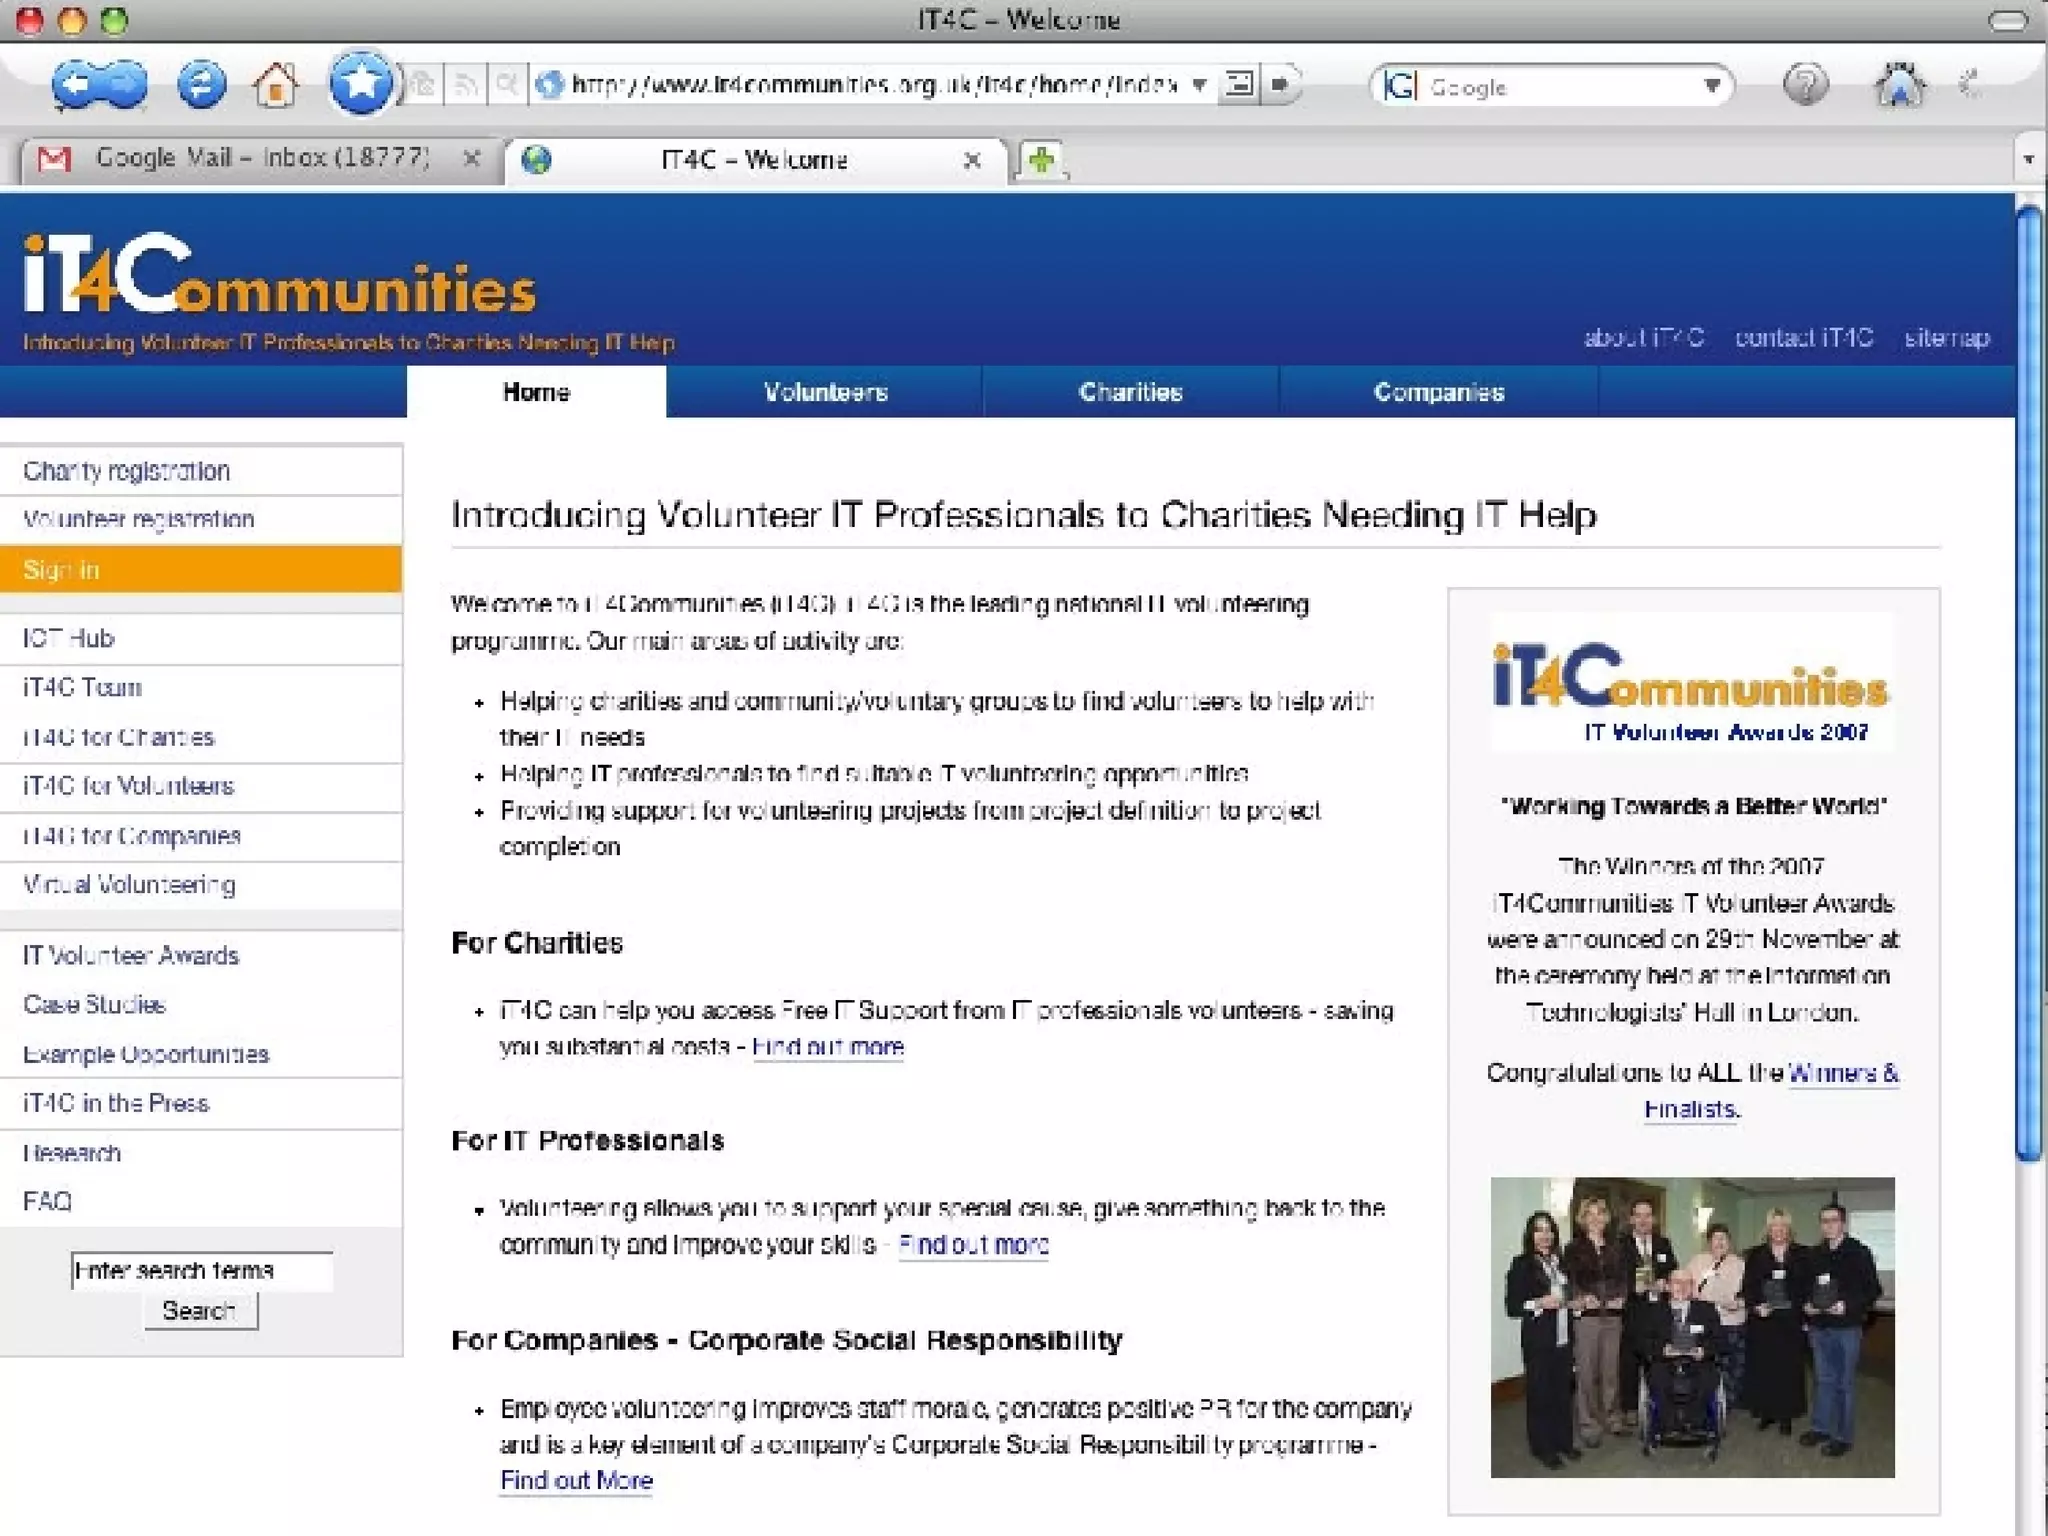The image size is (2048, 1536).
Task: Click the help question mark icon
Action: point(1805,85)
